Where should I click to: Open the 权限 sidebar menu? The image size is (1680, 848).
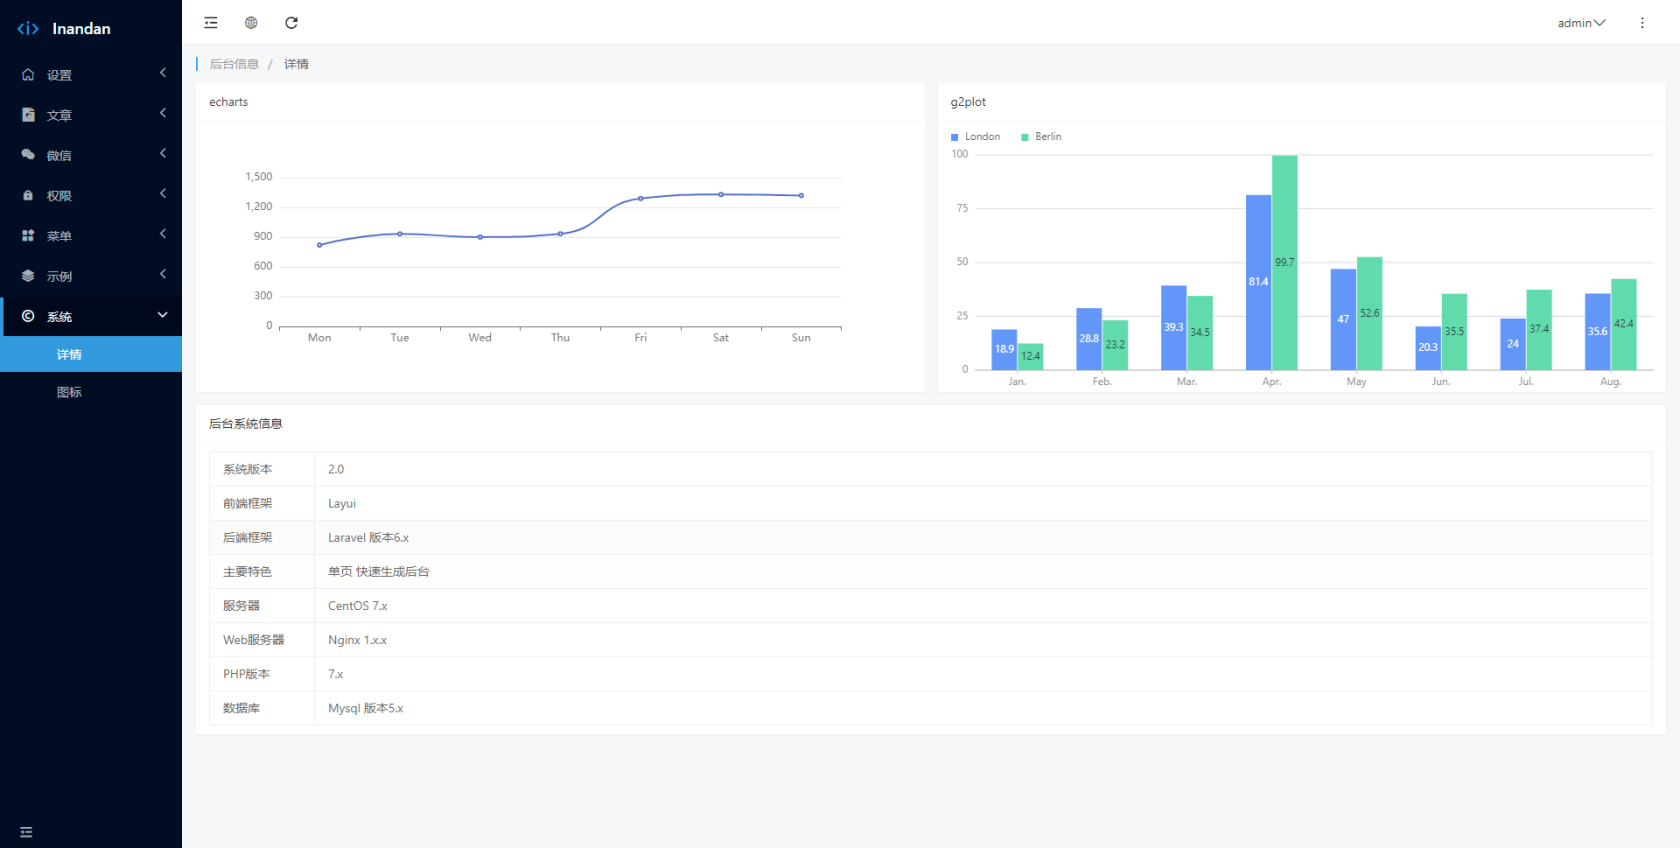click(x=91, y=196)
